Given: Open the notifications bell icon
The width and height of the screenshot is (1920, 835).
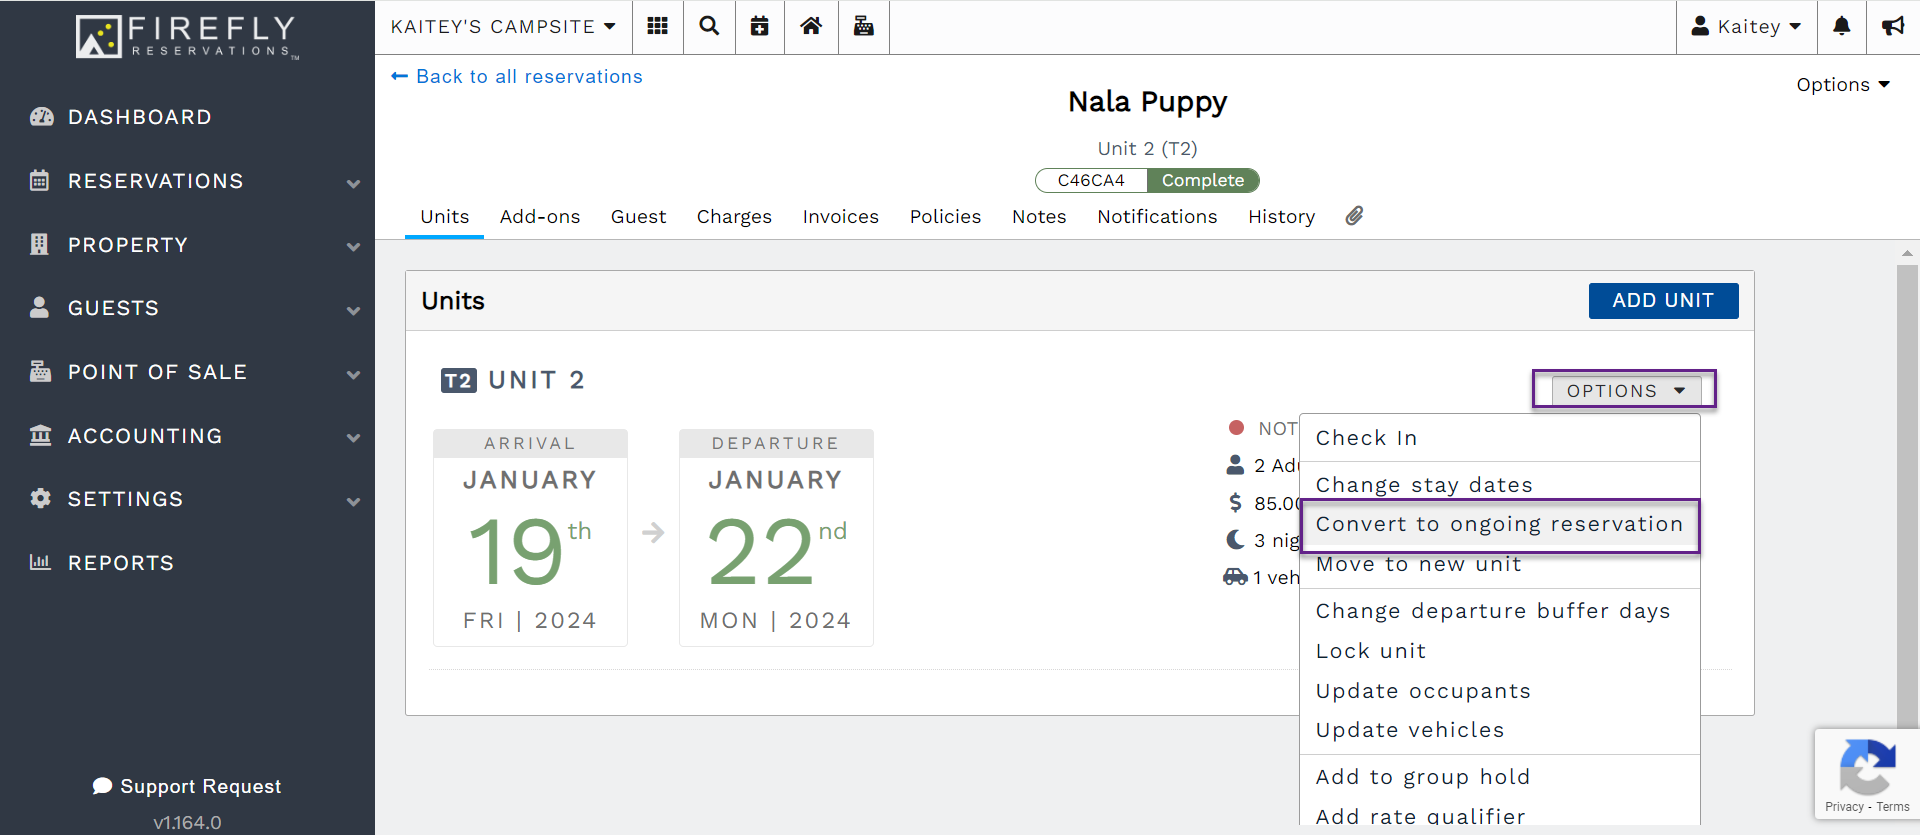Looking at the screenshot, I should coord(1841,27).
